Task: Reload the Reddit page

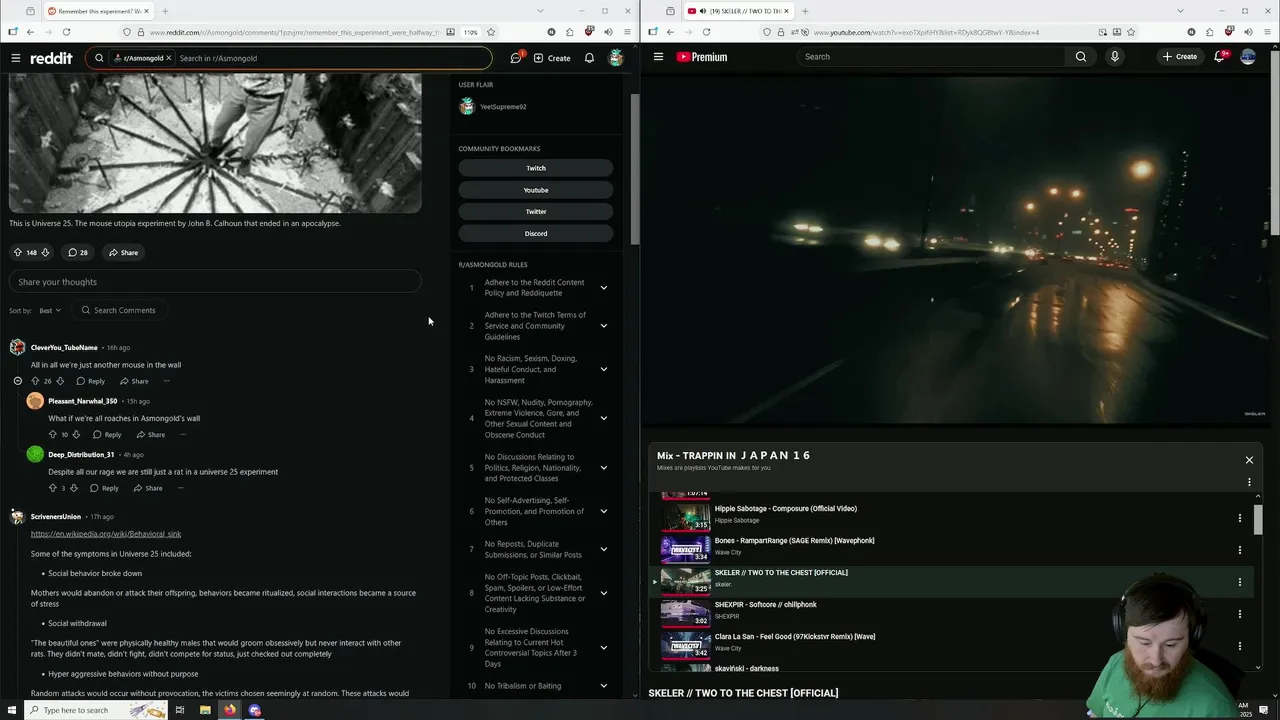Action: point(66,32)
